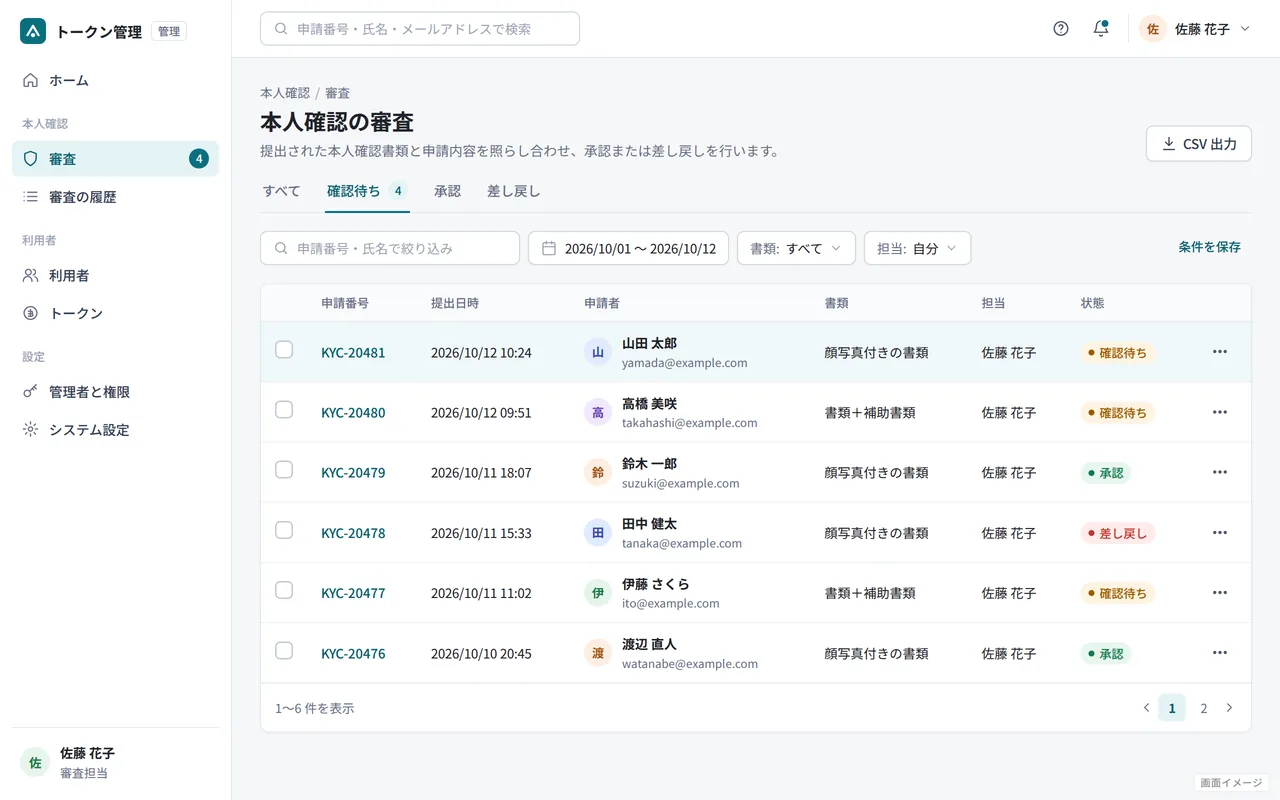
Task: Open row actions menu for KYC-20479
Action: [x=1219, y=472]
